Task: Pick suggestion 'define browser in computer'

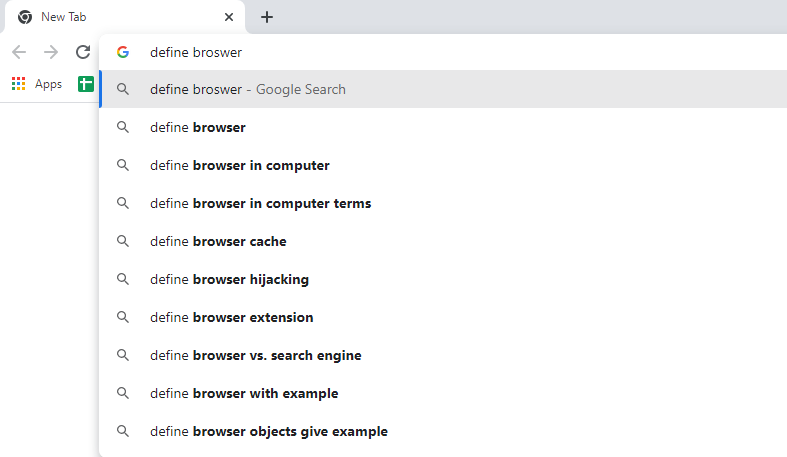Action: point(443,166)
